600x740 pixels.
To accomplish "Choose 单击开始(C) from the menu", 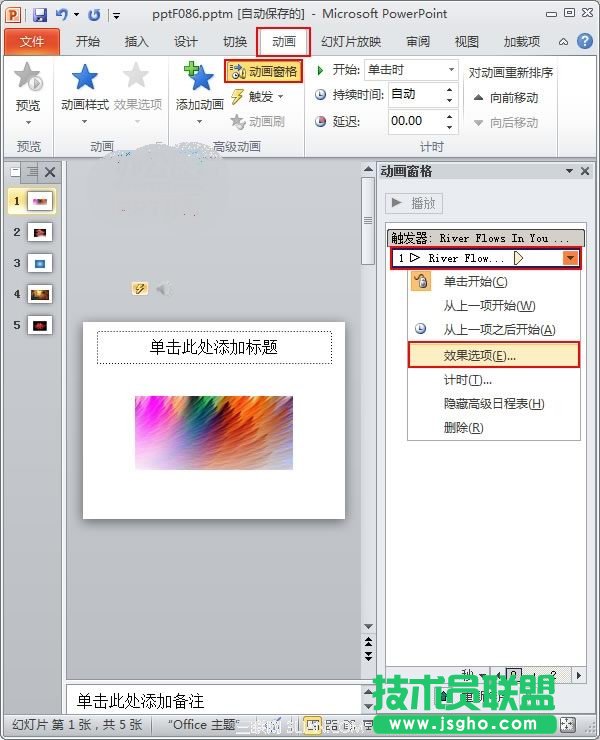I will coord(494,282).
